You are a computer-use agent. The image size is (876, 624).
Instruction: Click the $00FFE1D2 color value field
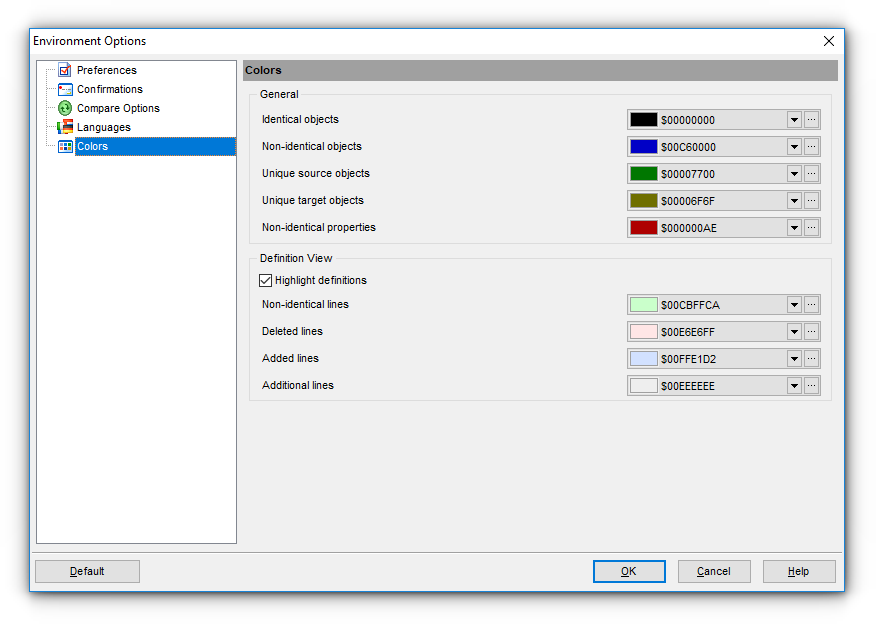722,359
